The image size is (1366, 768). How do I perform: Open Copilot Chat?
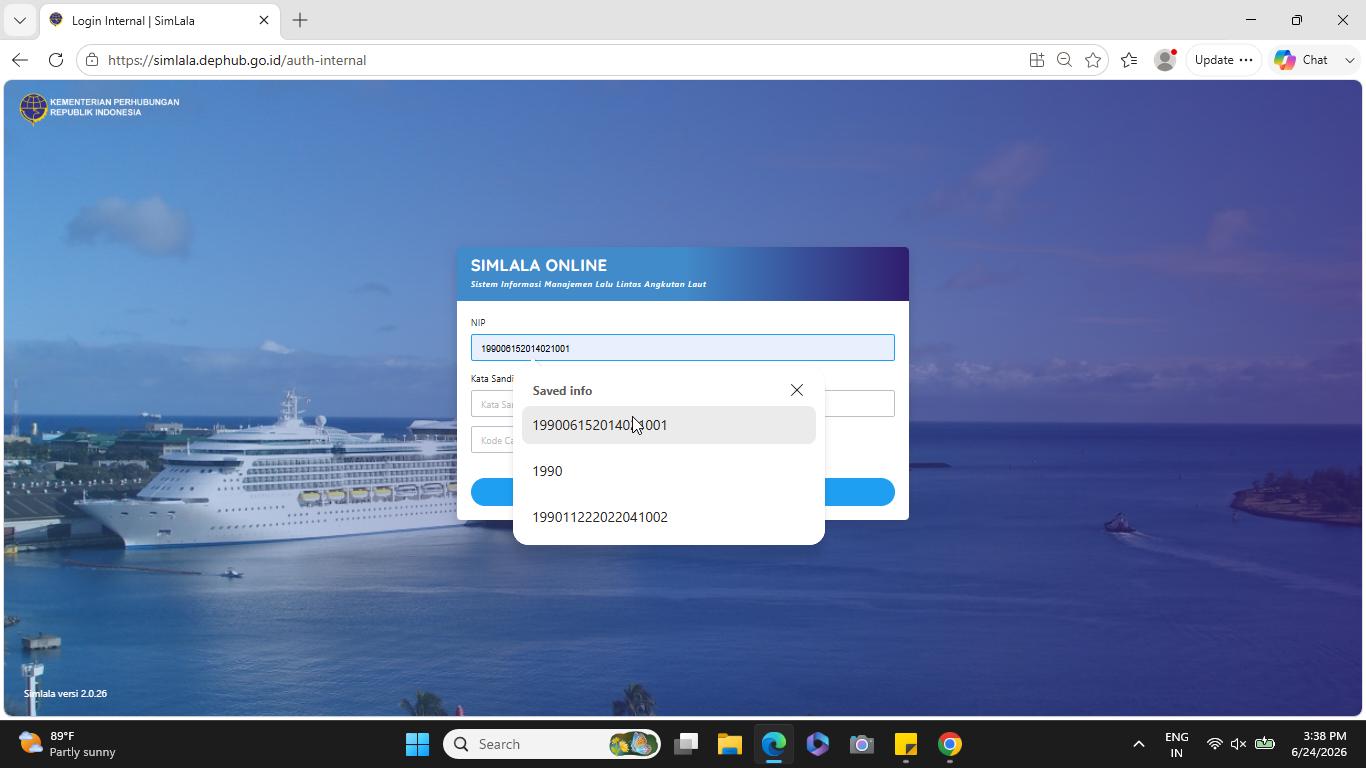[1302, 60]
